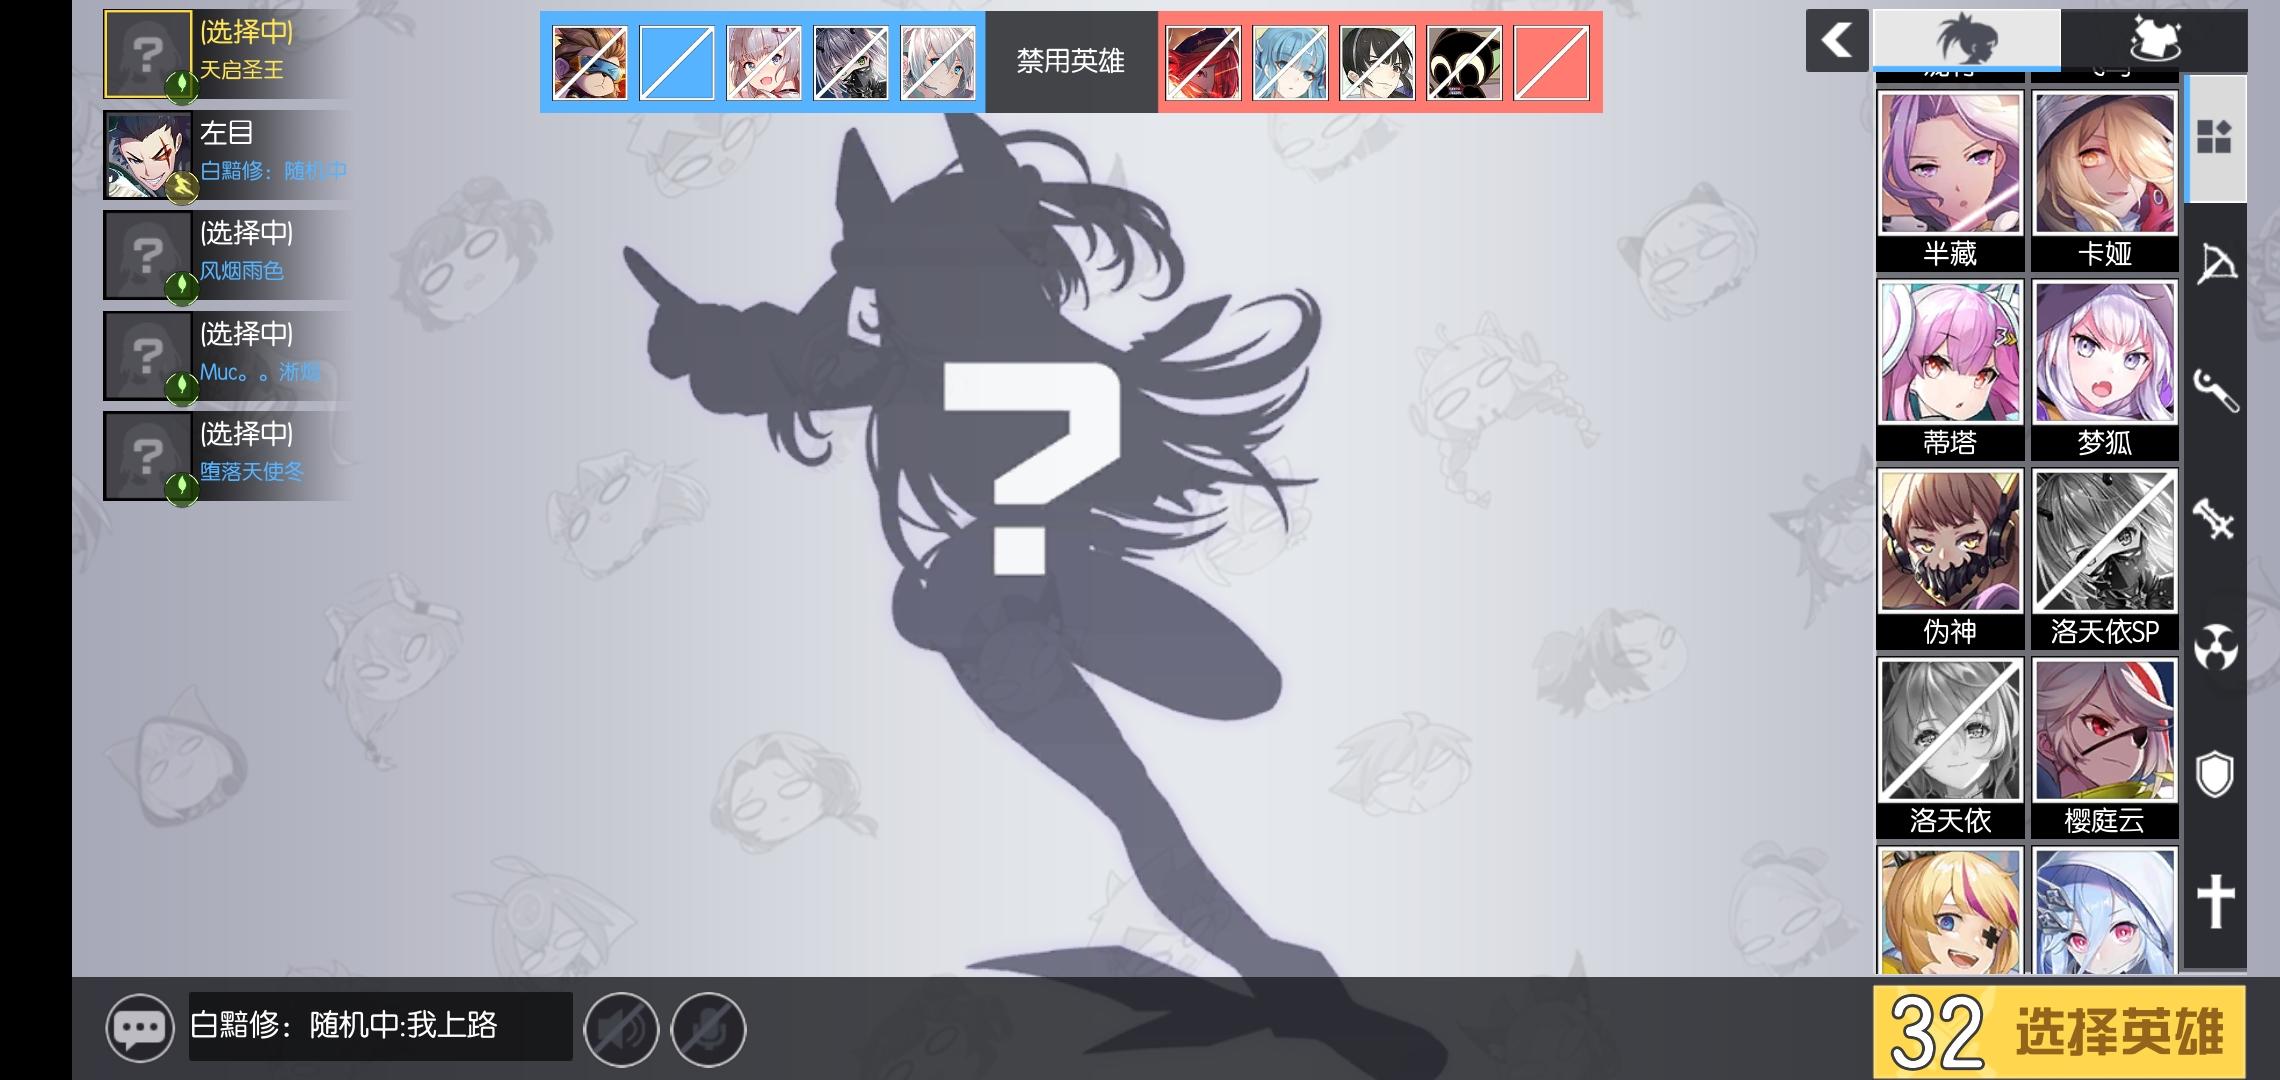This screenshot has height=1080, width=2280.
Task: Click the chat message text field
Action: click(380, 1026)
